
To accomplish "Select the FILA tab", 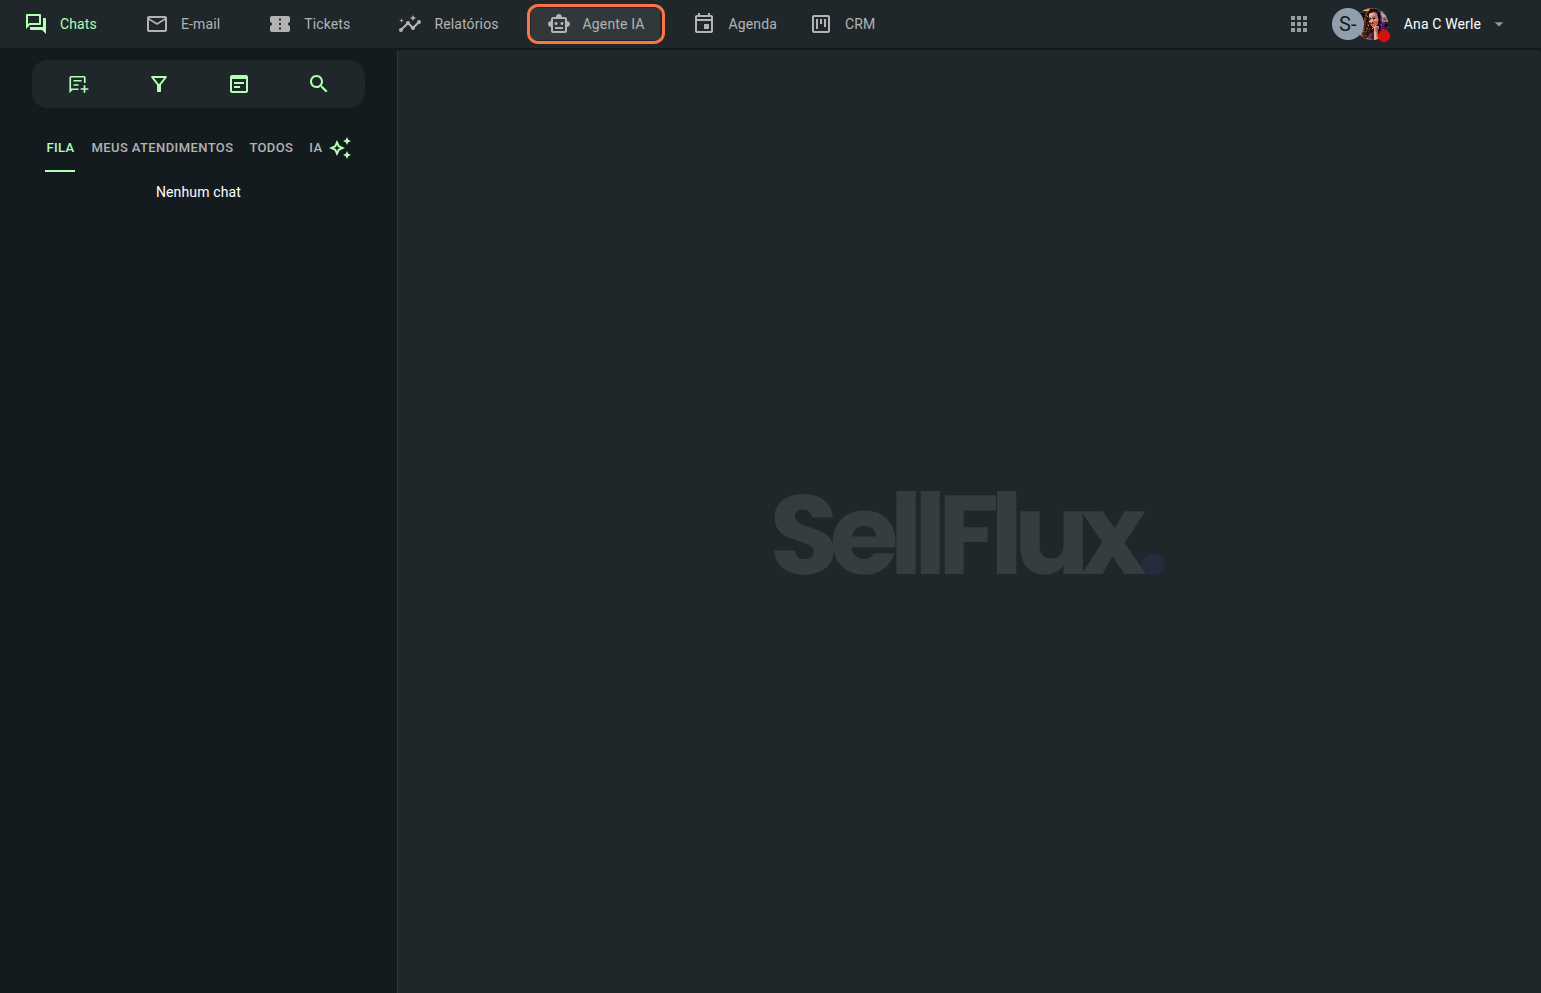I will pos(60,148).
